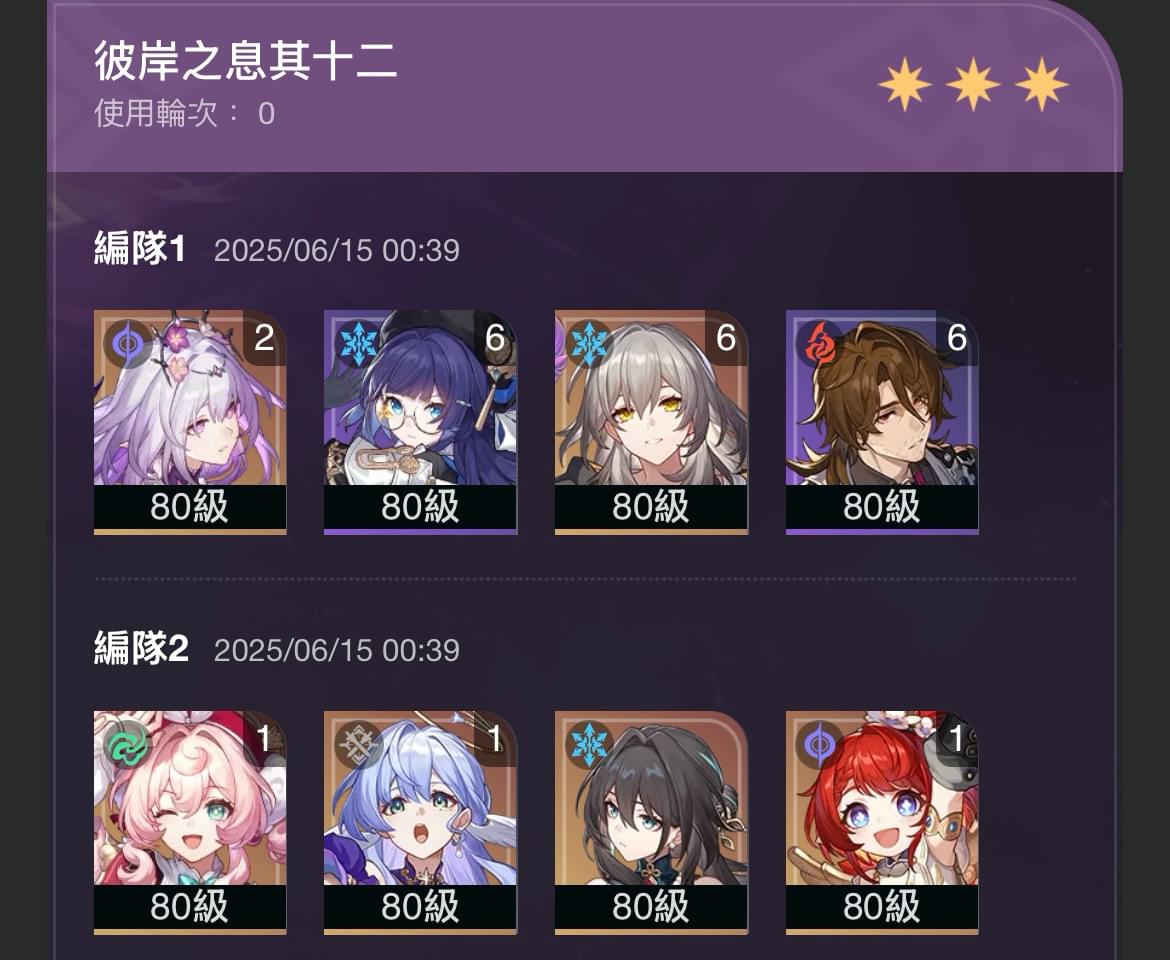Click the Quantum element icon on the white-haired character
This screenshot has width=1170, height=960.
(x=128, y=345)
